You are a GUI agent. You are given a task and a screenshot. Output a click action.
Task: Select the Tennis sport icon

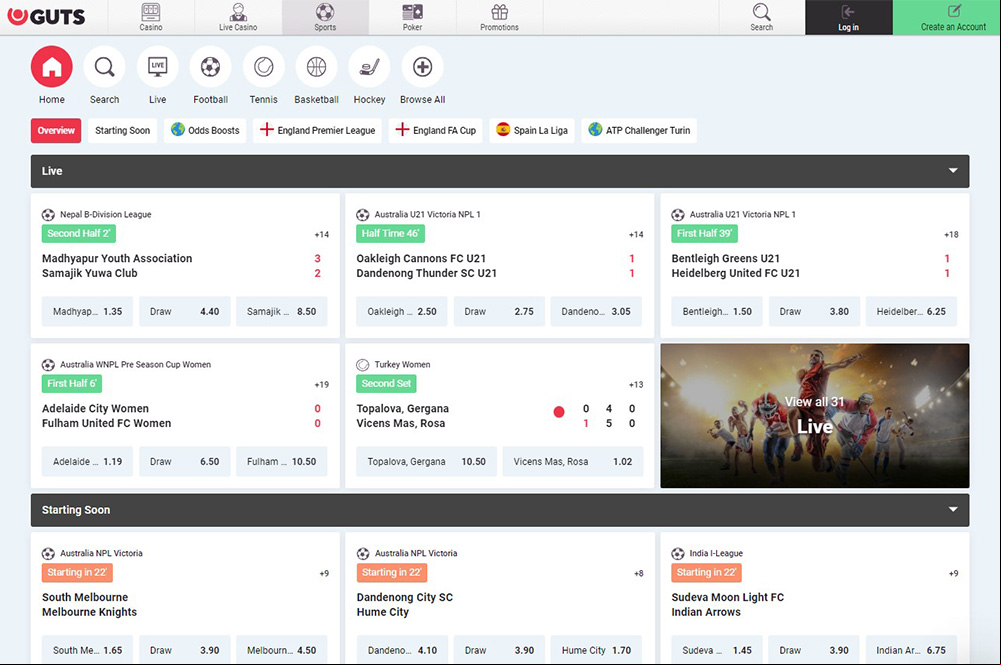(x=264, y=66)
